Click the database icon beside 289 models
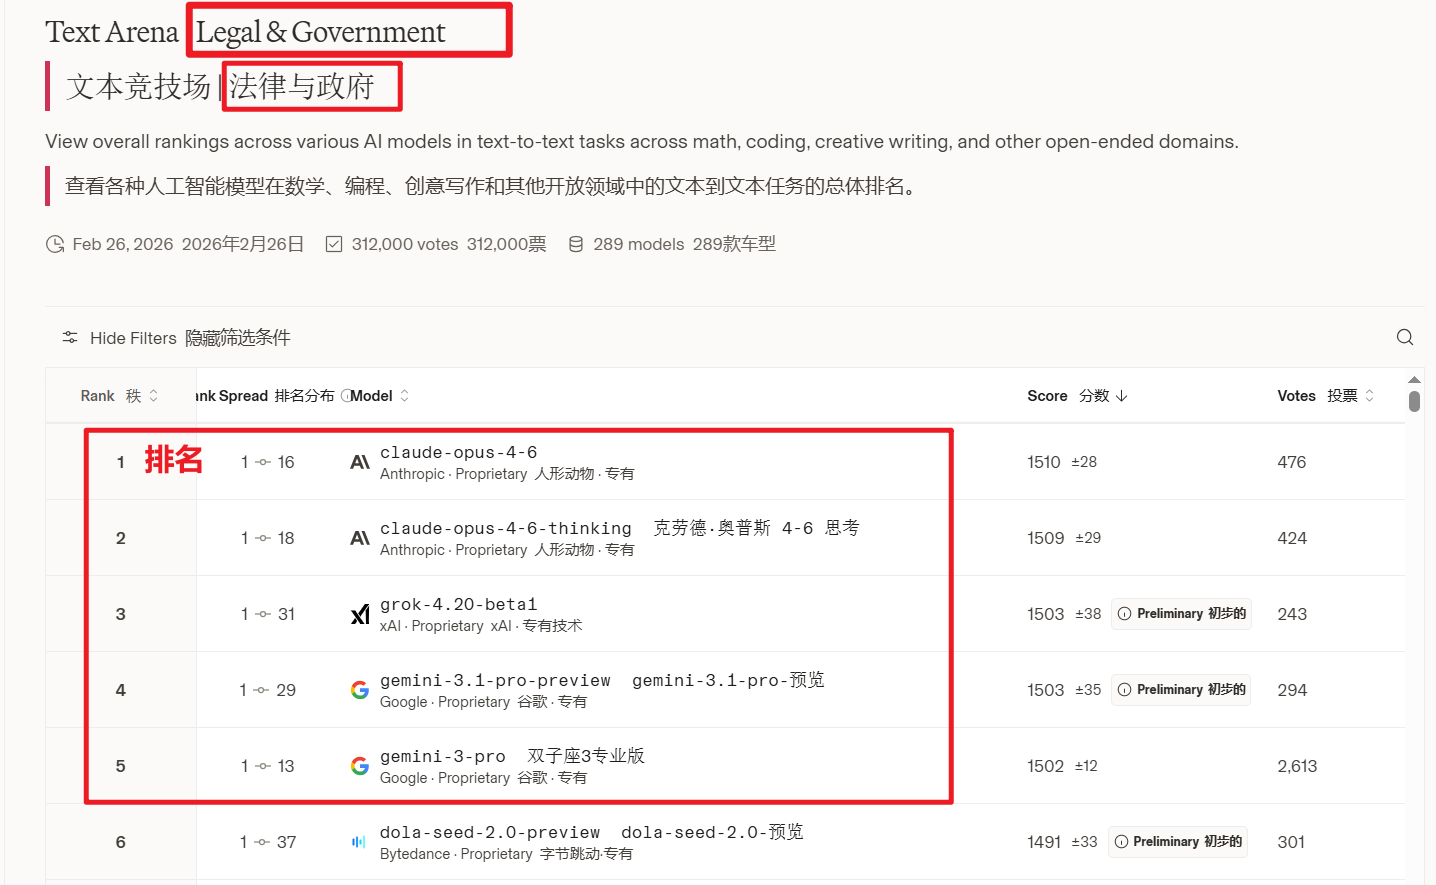1436x885 pixels. pos(576,244)
